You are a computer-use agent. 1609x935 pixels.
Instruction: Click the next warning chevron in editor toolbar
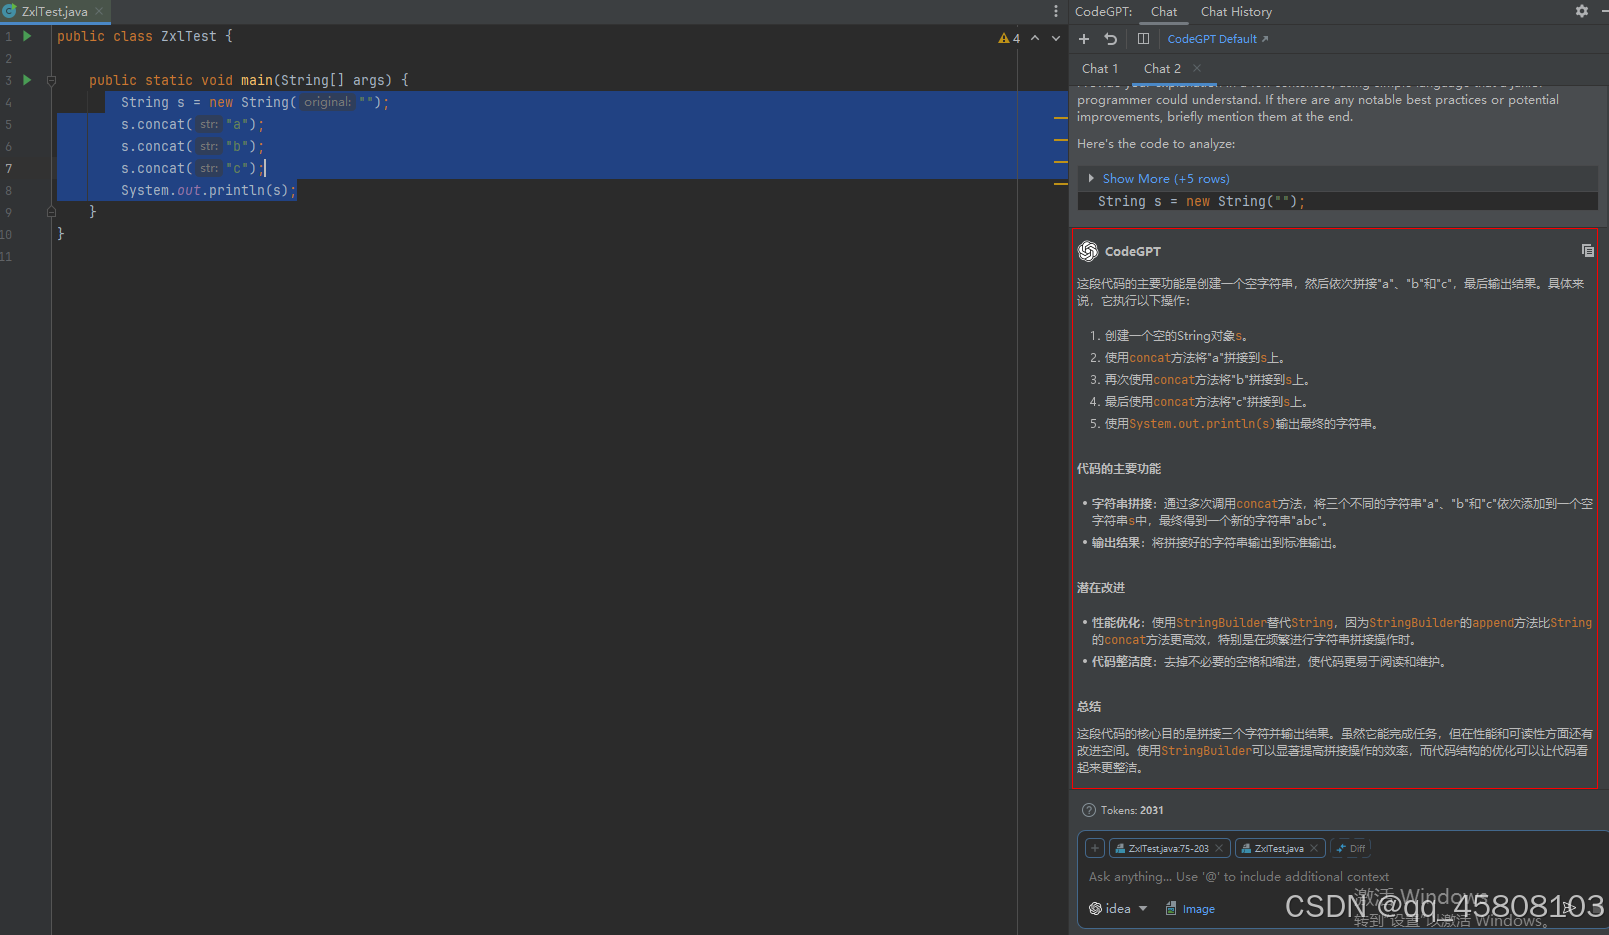(1055, 37)
